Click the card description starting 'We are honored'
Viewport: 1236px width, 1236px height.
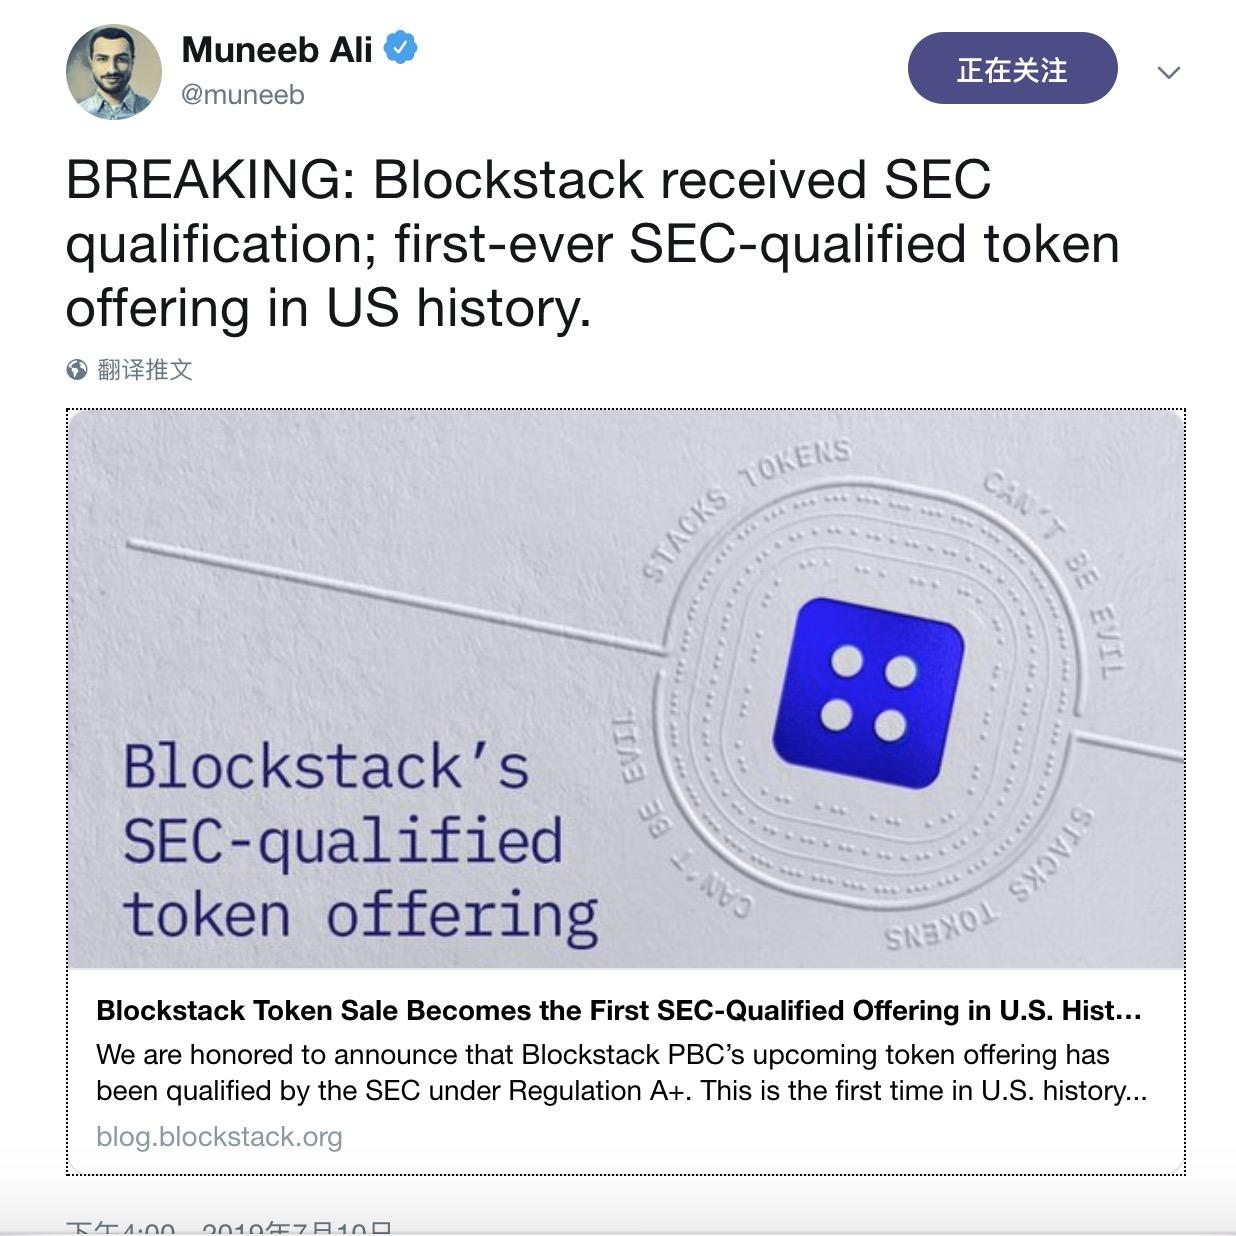click(x=620, y=1072)
